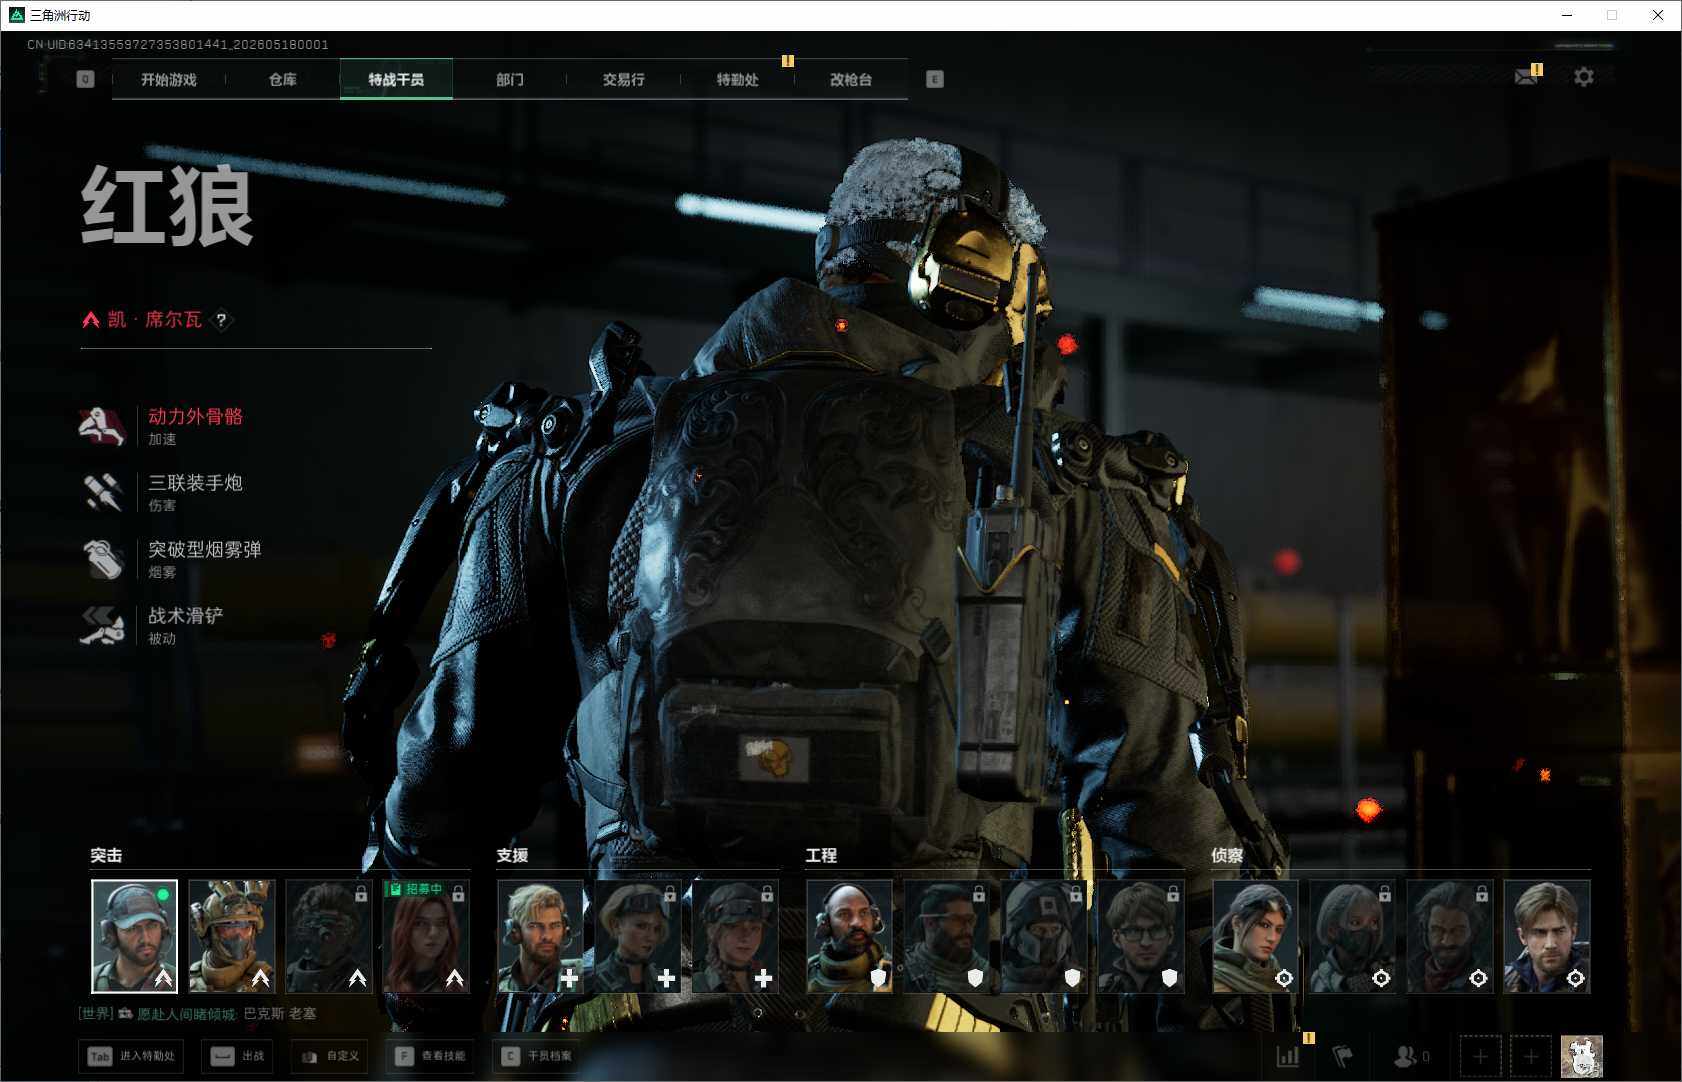Select the 动力外骨骼 skill icon
The height and width of the screenshot is (1082, 1682).
[x=102, y=426]
